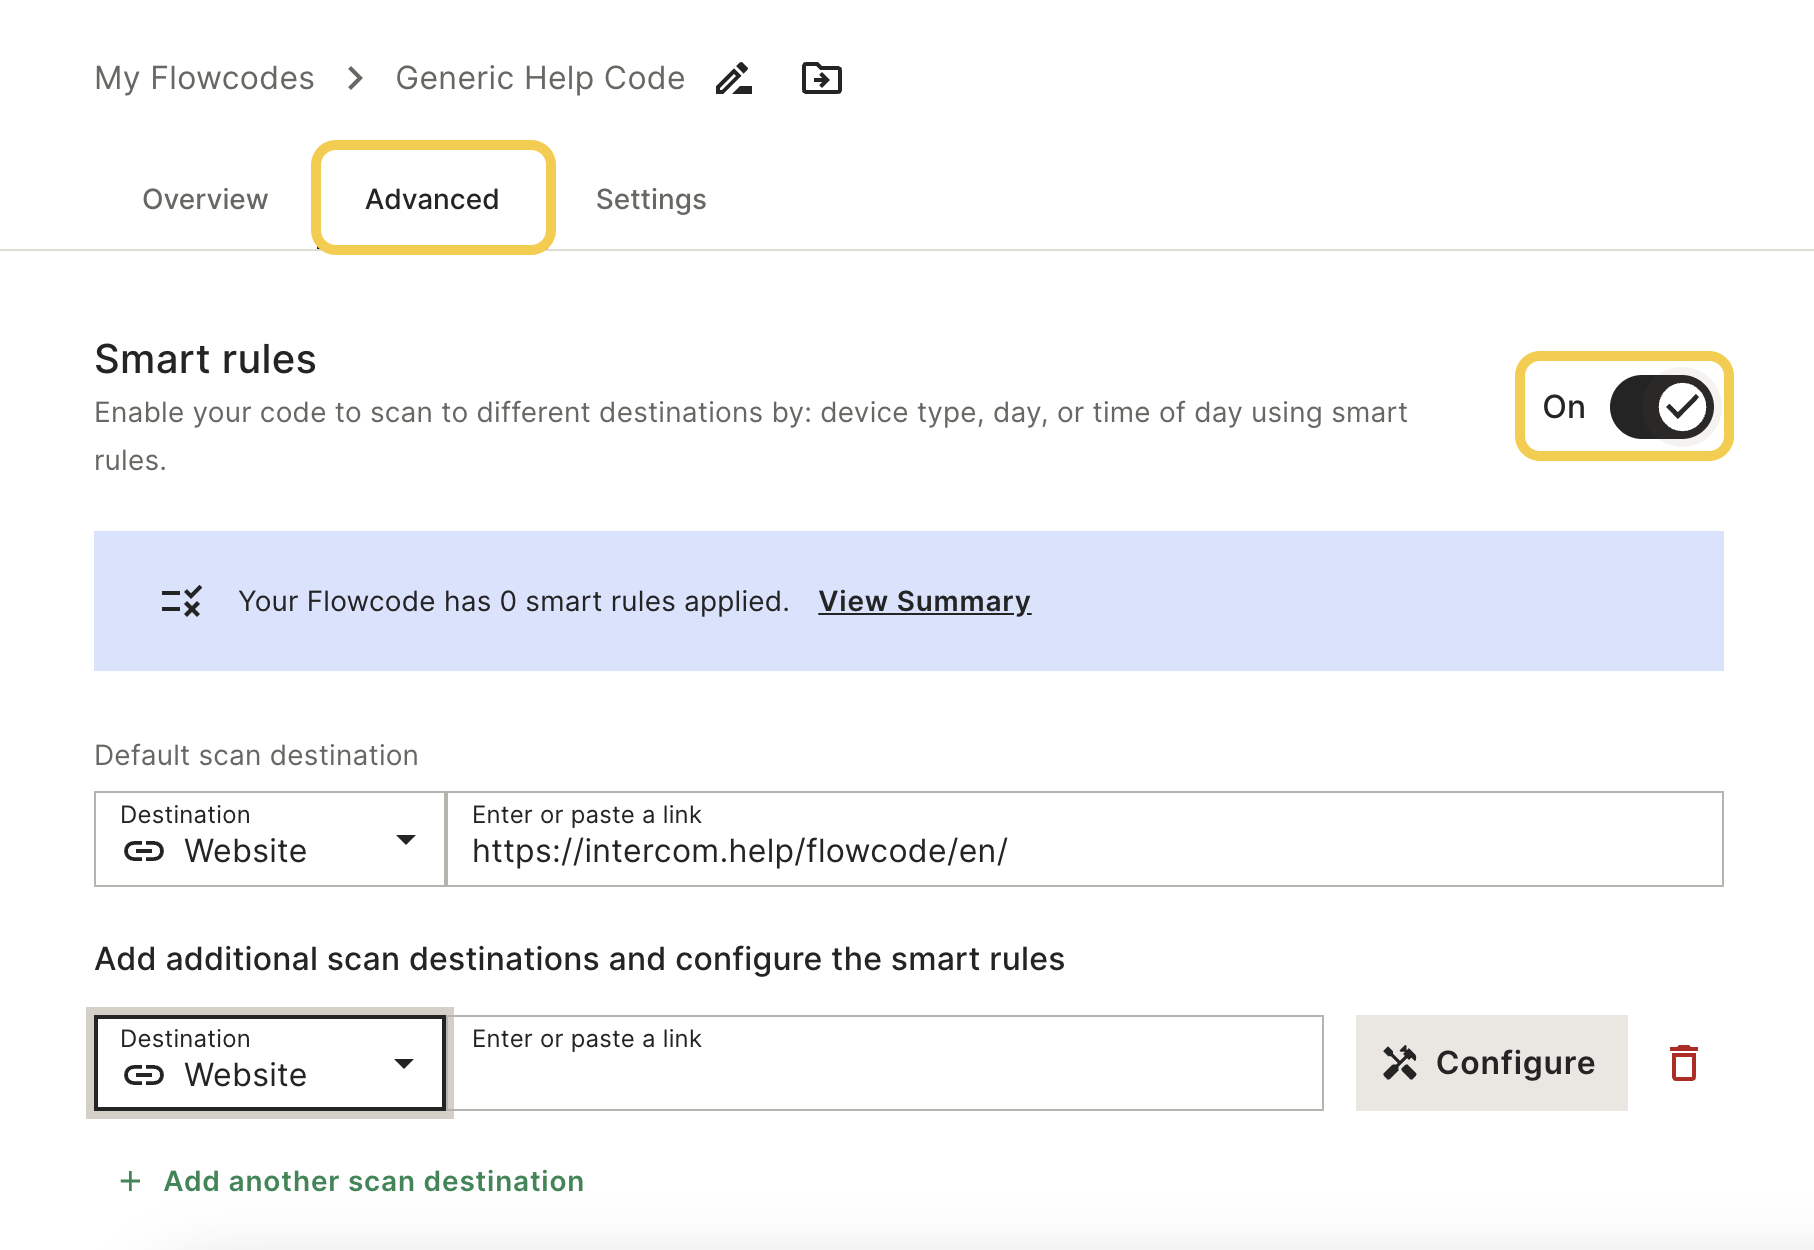Click the link icon in additional Destination dropdown
1814x1250 pixels.
144,1075
